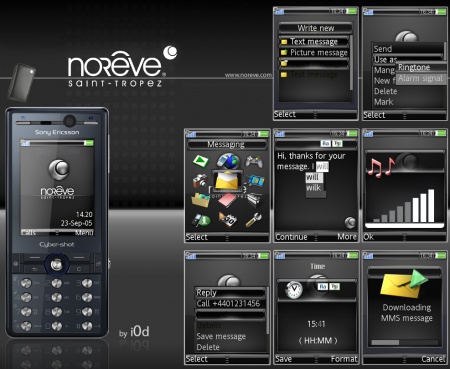Click the (HH:MM) format label
The height and width of the screenshot is (369, 450).
click(317, 341)
